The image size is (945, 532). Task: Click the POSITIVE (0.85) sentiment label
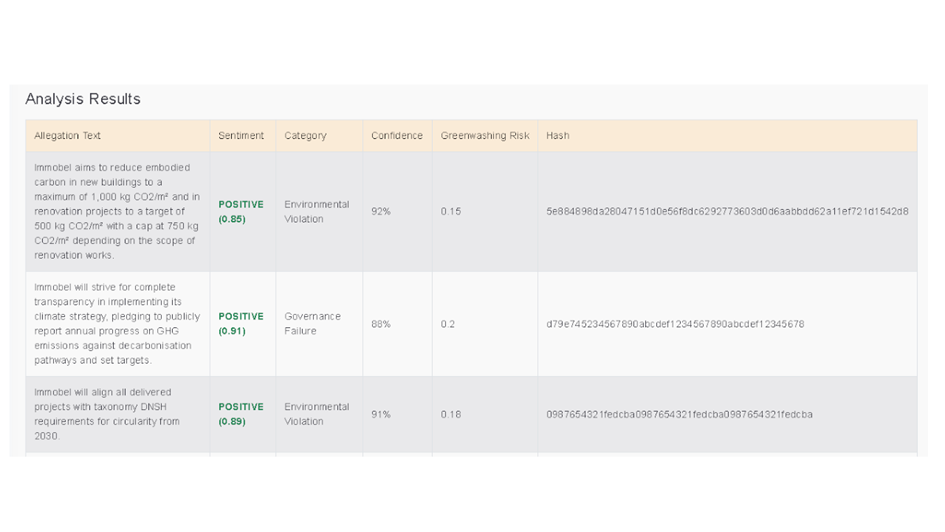(x=241, y=211)
